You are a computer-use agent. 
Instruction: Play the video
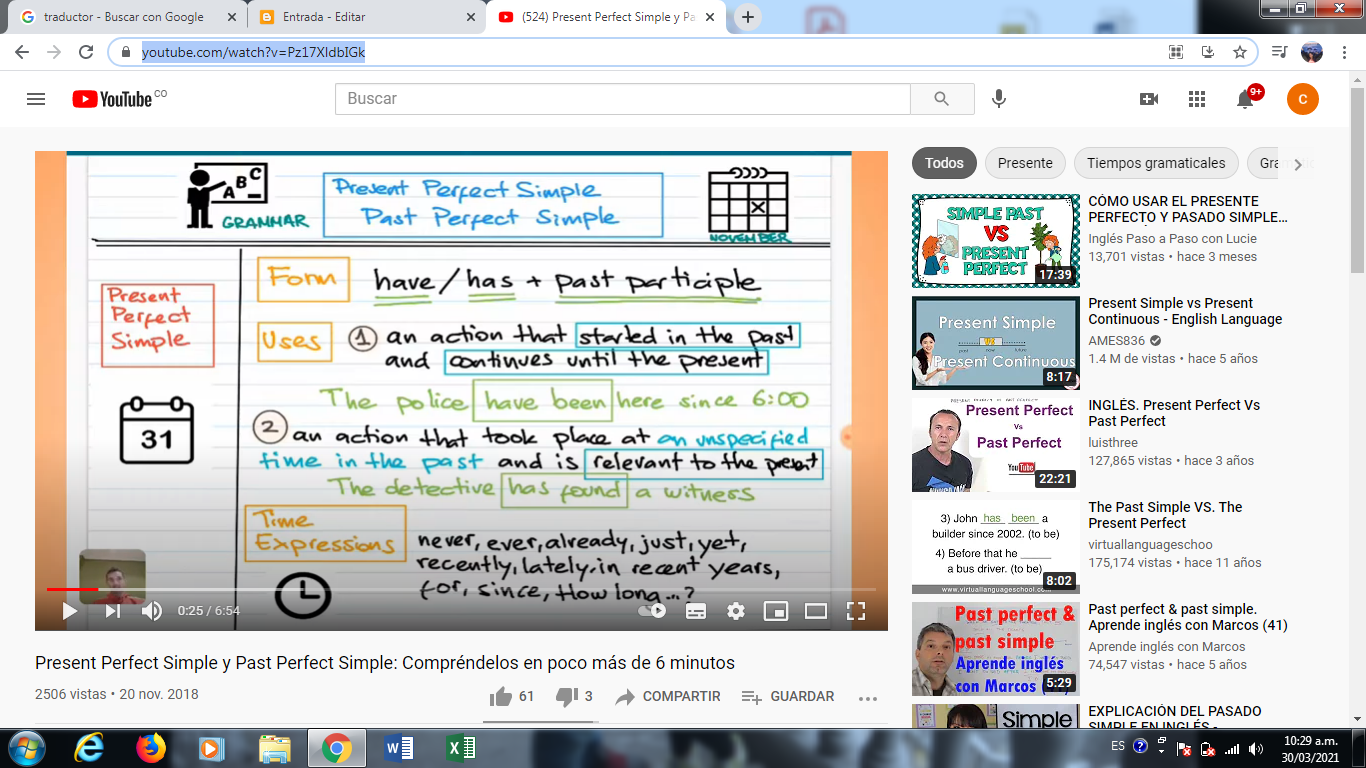click(69, 611)
